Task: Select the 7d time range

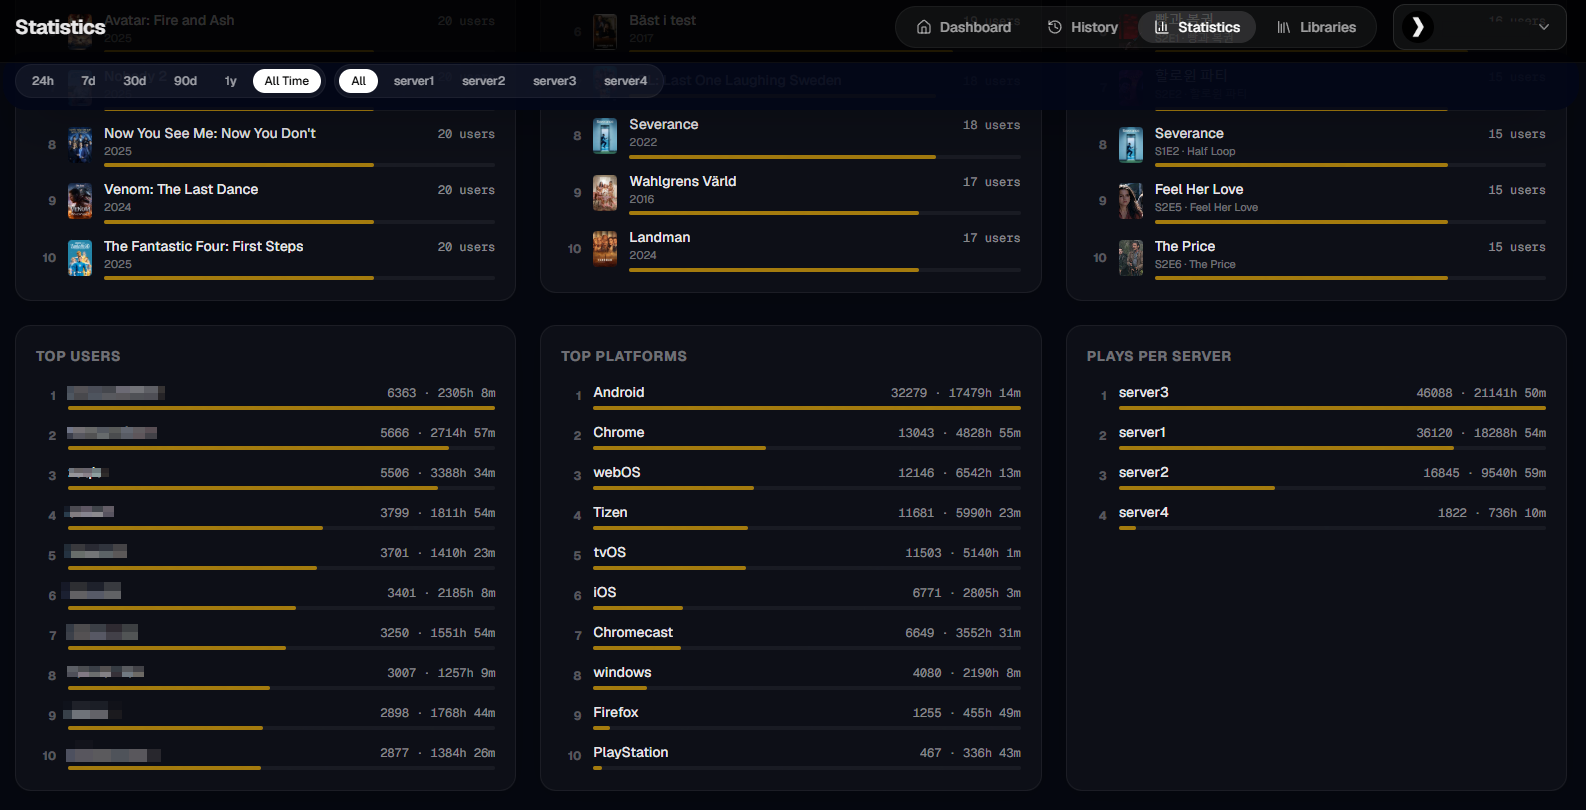Action: (x=88, y=81)
